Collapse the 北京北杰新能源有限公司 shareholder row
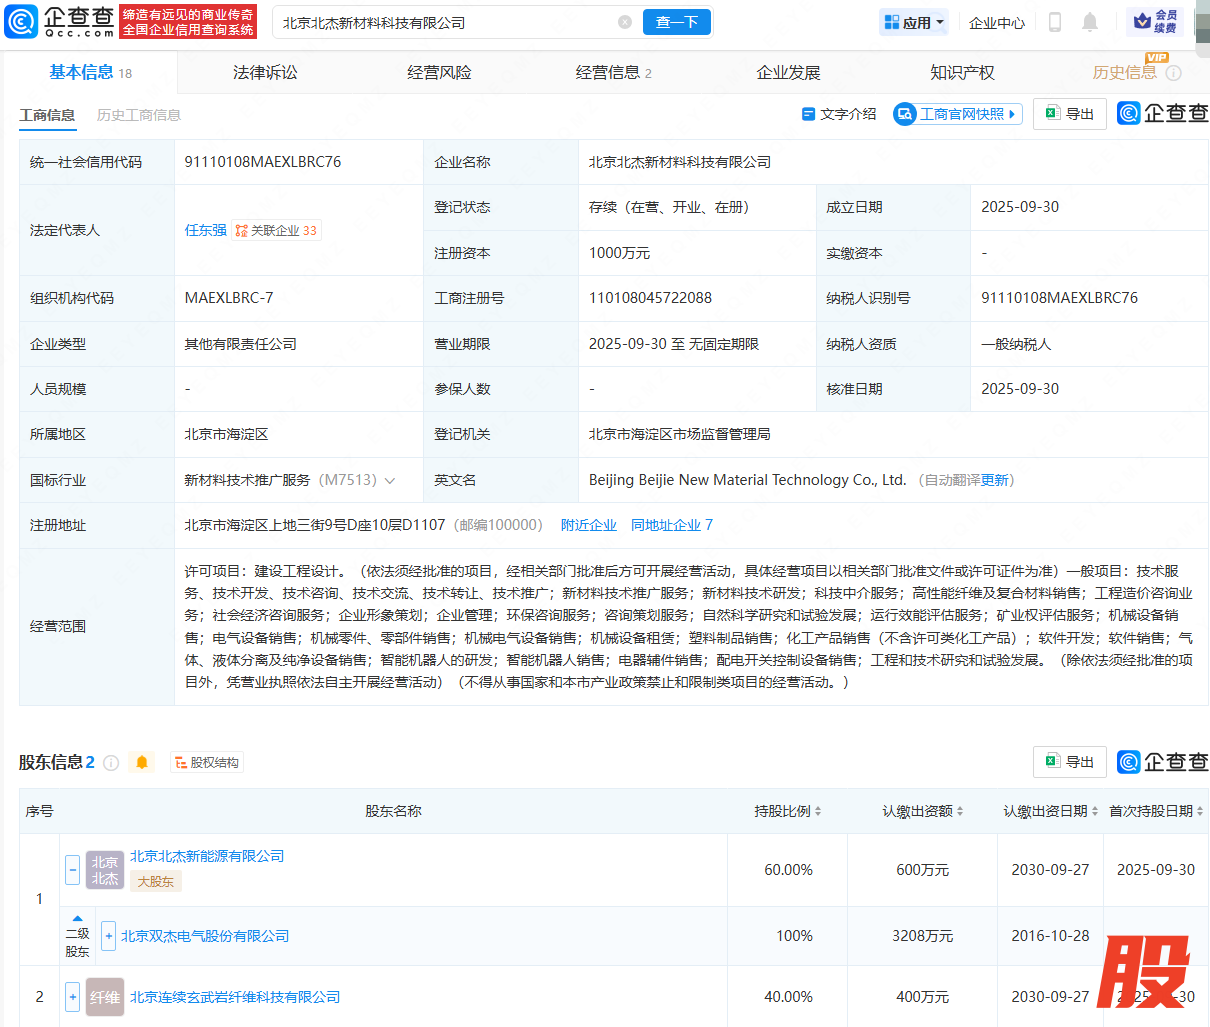1210x1027 pixels. (73, 869)
